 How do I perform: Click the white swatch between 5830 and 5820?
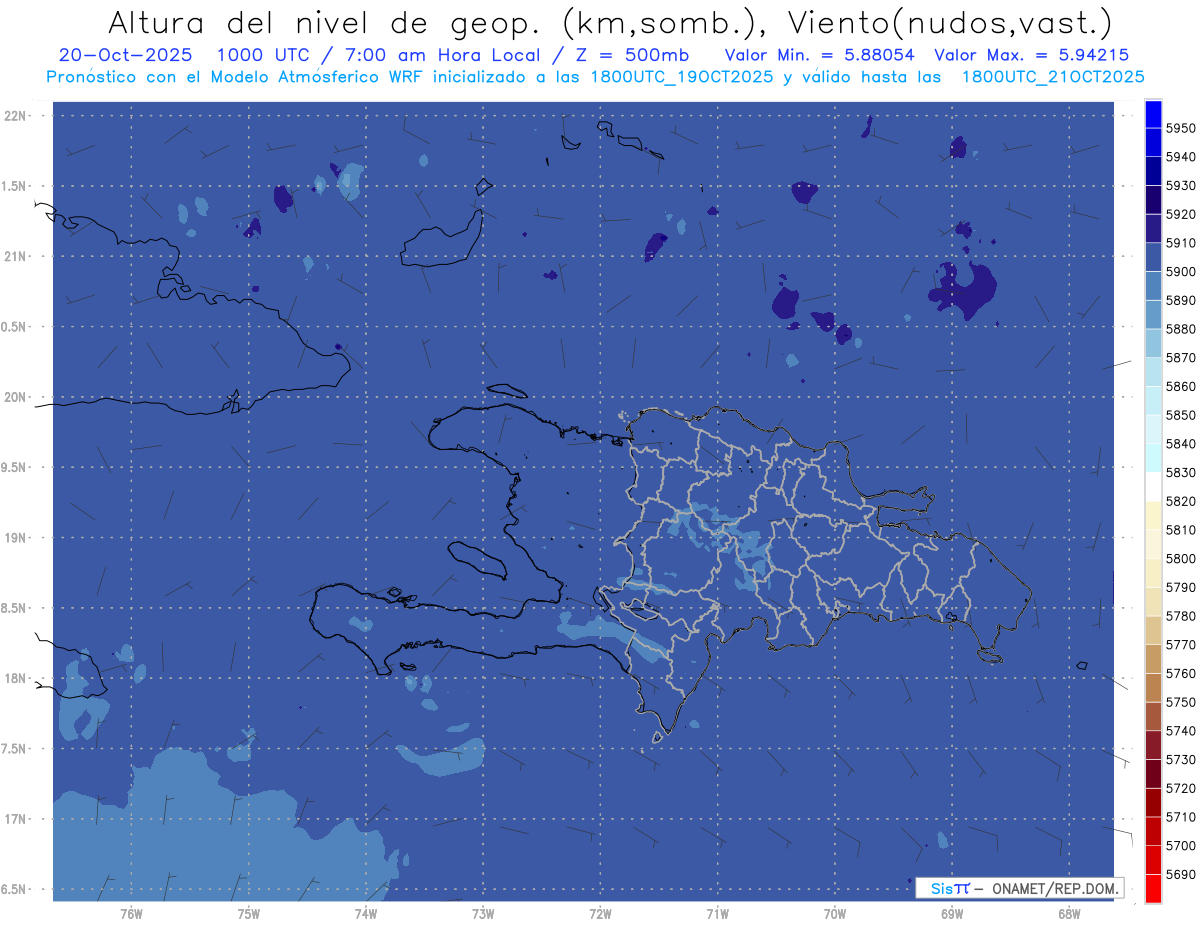click(1153, 486)
